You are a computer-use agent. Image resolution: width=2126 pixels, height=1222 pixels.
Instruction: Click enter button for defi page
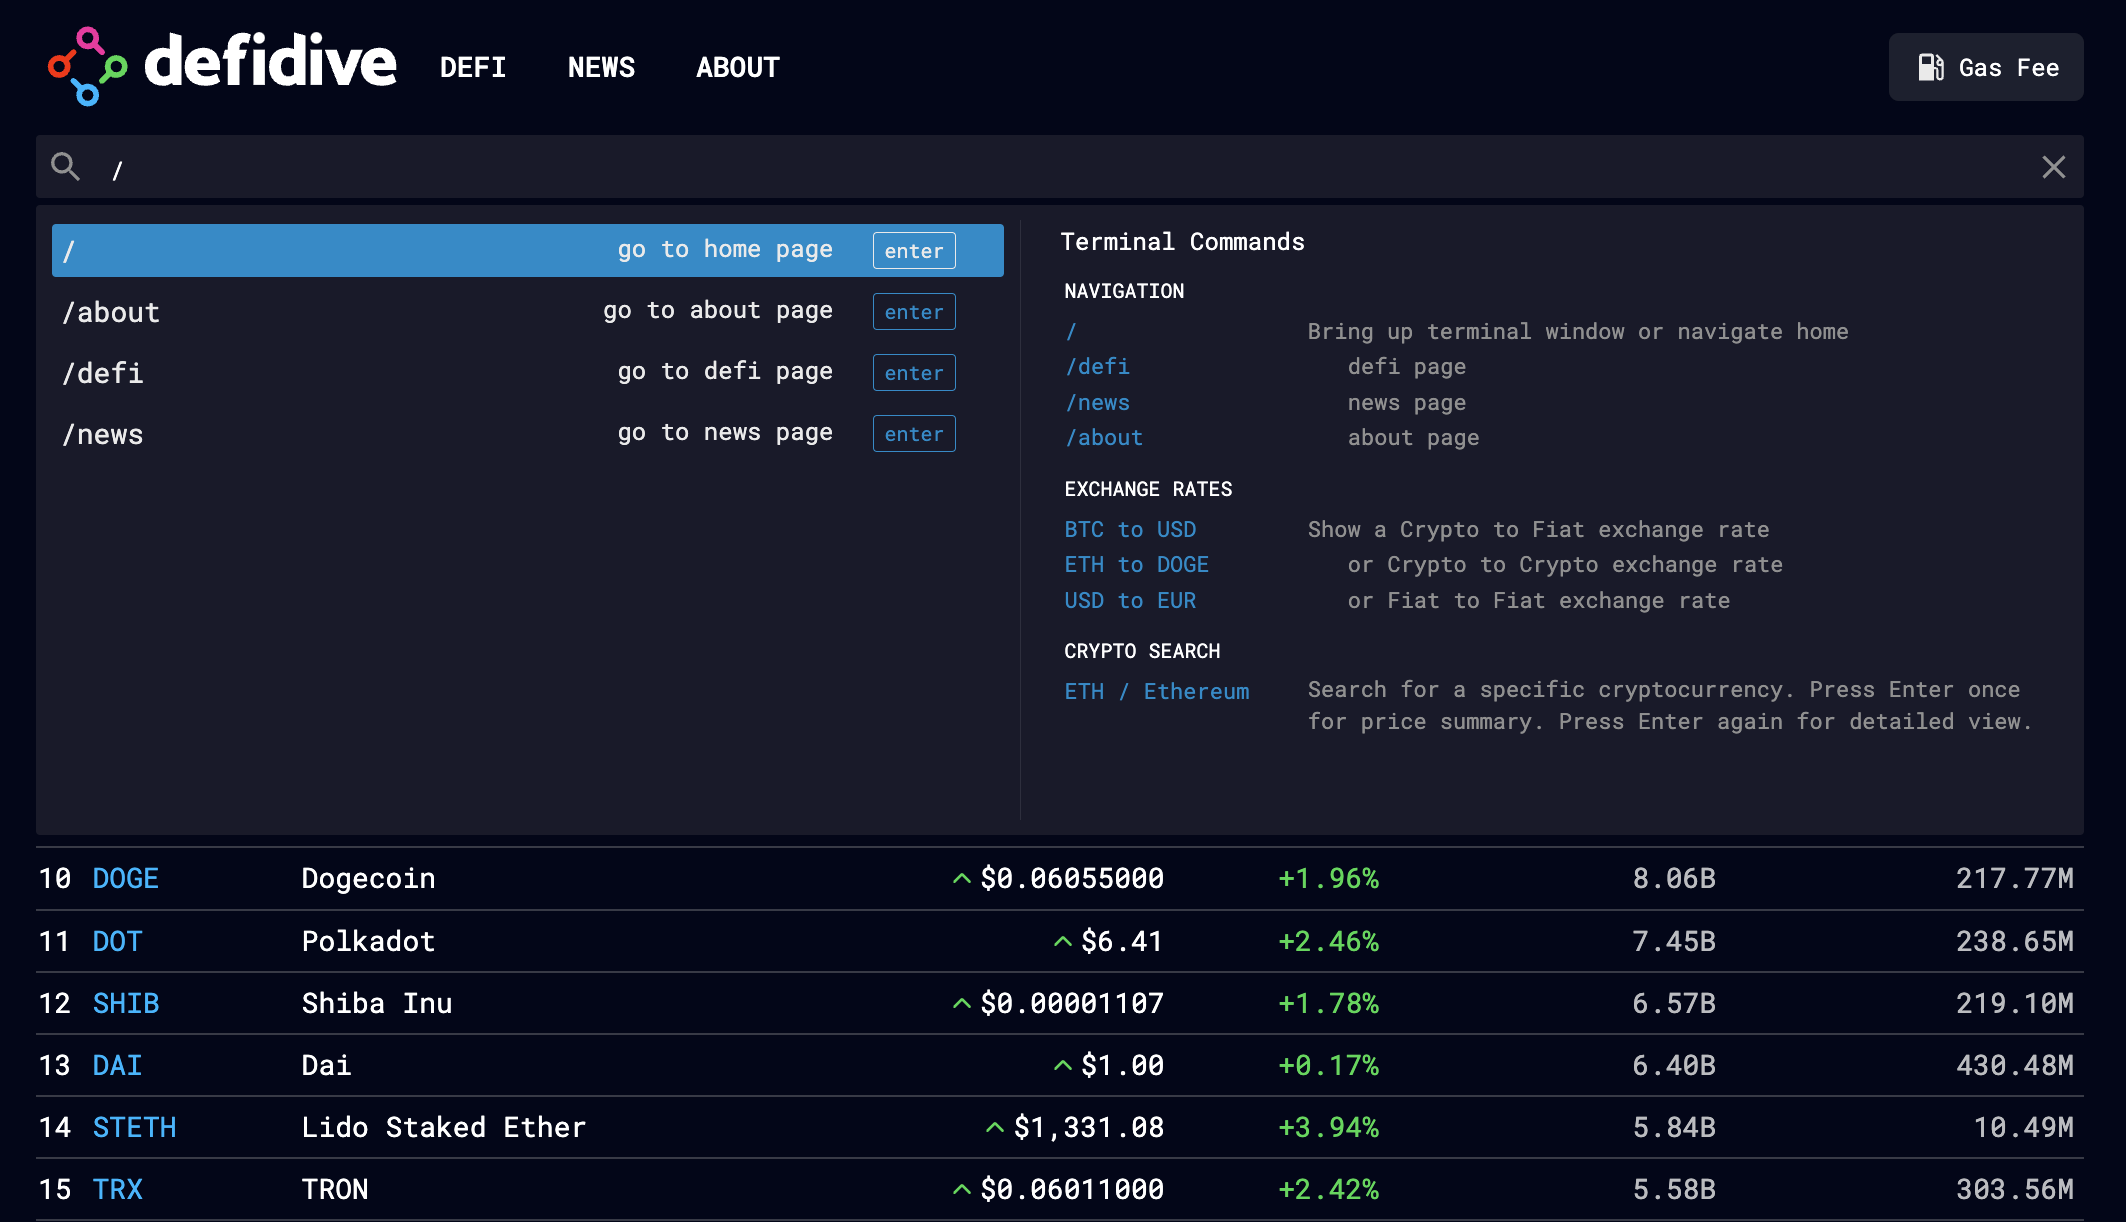[x=914, y=372]
